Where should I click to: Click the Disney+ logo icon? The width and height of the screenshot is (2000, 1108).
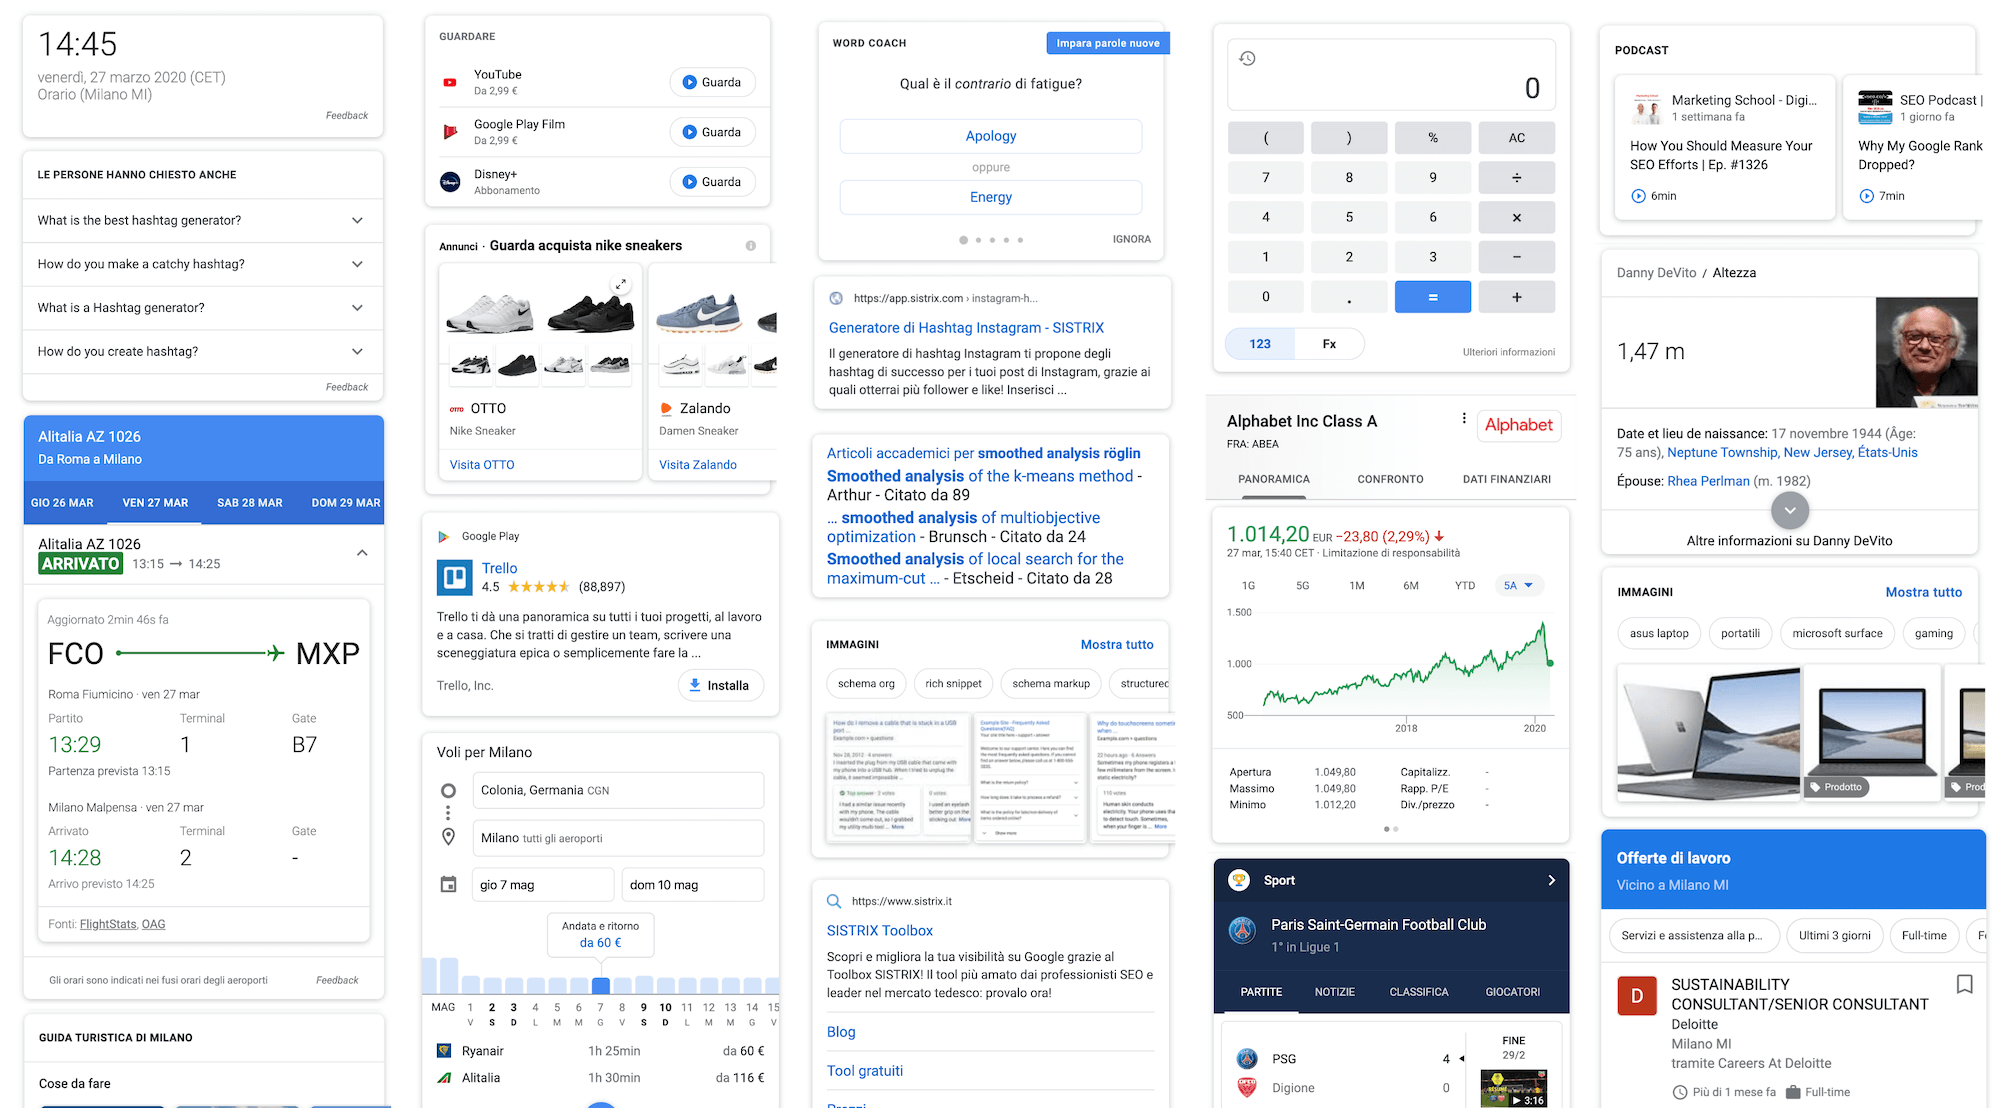[450, 182]
